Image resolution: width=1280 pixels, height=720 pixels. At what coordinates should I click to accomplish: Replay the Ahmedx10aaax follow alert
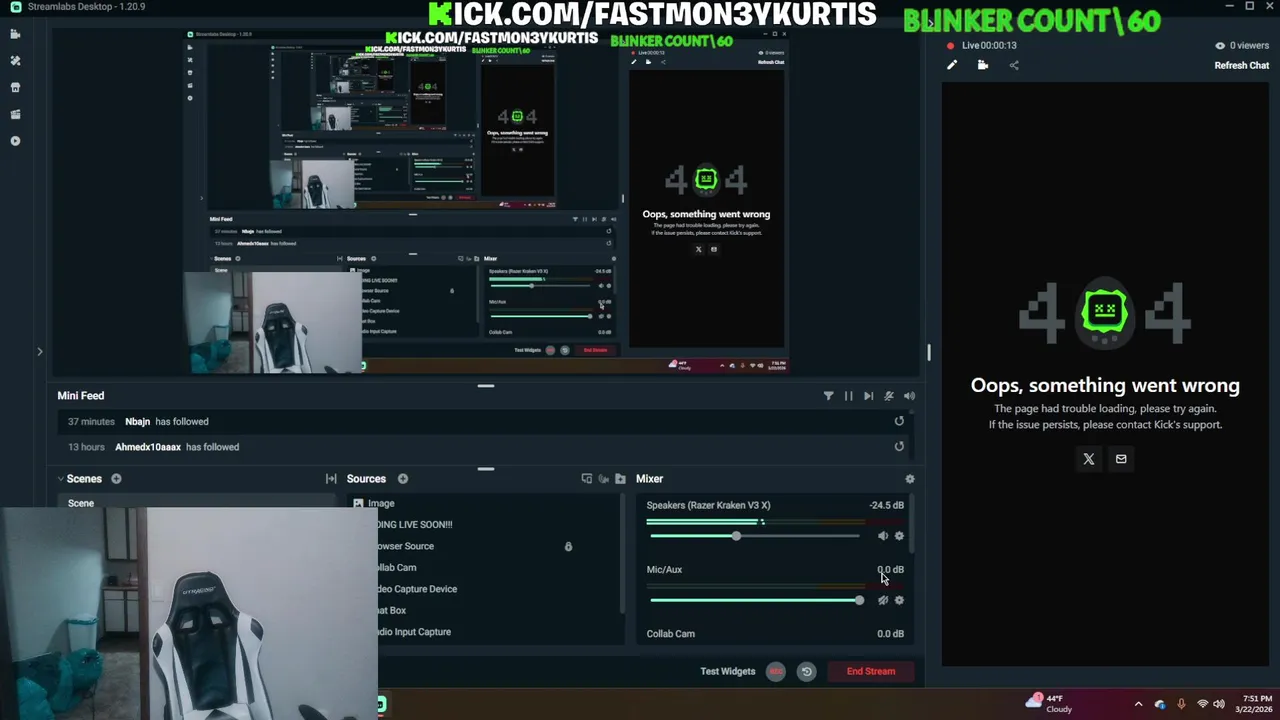899,447
